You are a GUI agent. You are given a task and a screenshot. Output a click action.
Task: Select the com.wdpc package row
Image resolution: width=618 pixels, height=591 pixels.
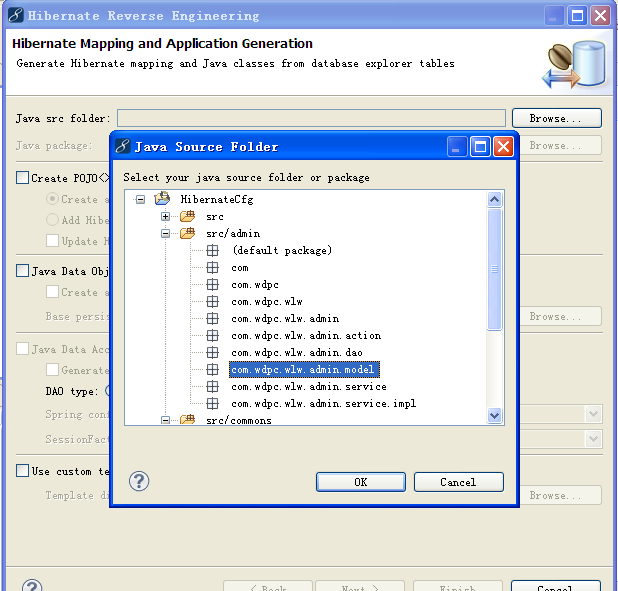[255, 285]
